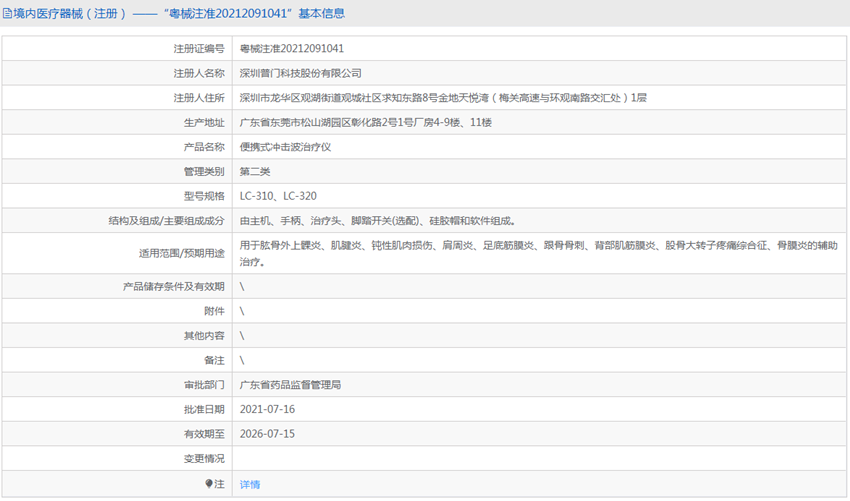
Task: Click the 产品储存条件及有效期 label
Action: point(173,287)
